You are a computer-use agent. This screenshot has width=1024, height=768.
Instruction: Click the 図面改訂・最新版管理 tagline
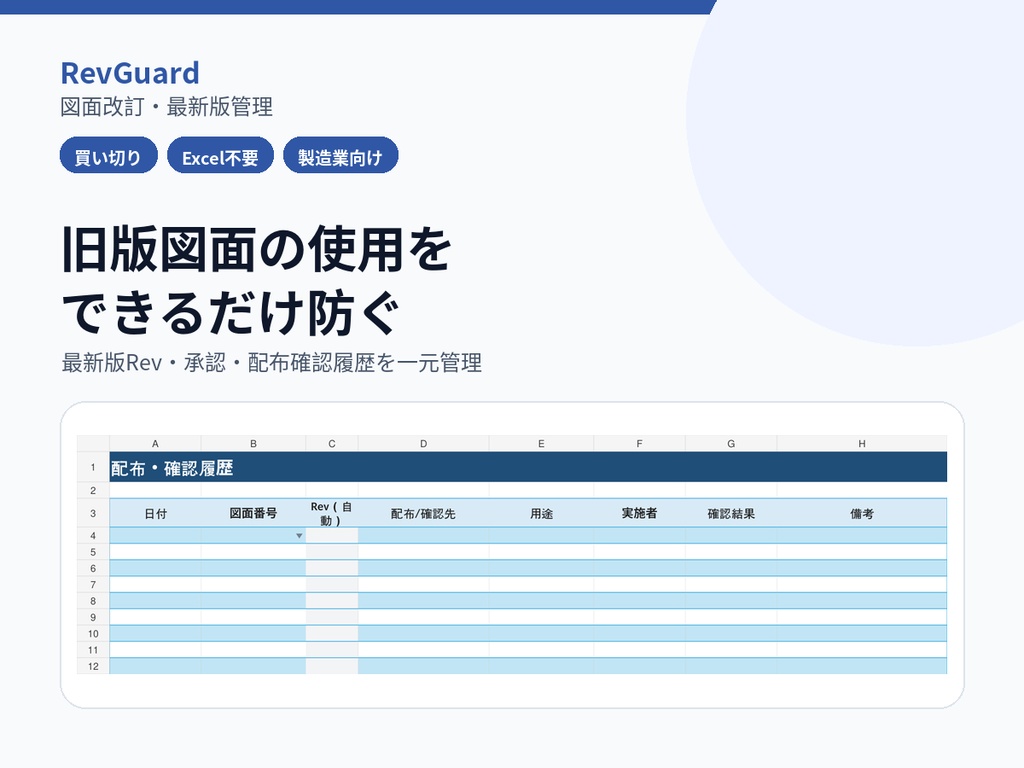(x=167, y=106)
